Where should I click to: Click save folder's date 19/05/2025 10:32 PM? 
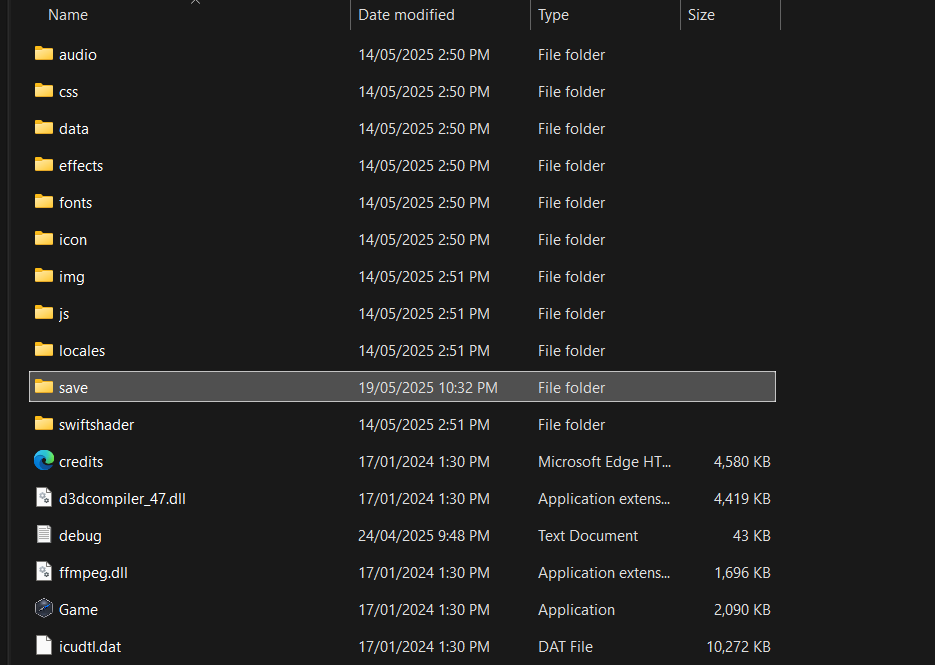428,388
